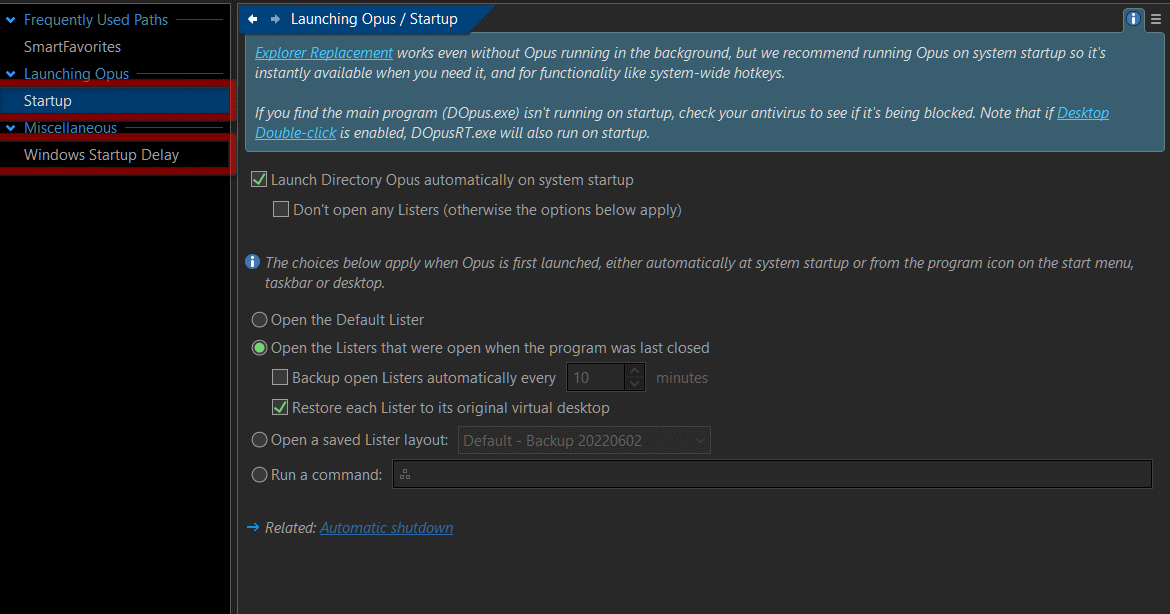Open the saved Lister layout dropdown
Image resolution: width=1170 pixels, height=614 pixels.
584,440
